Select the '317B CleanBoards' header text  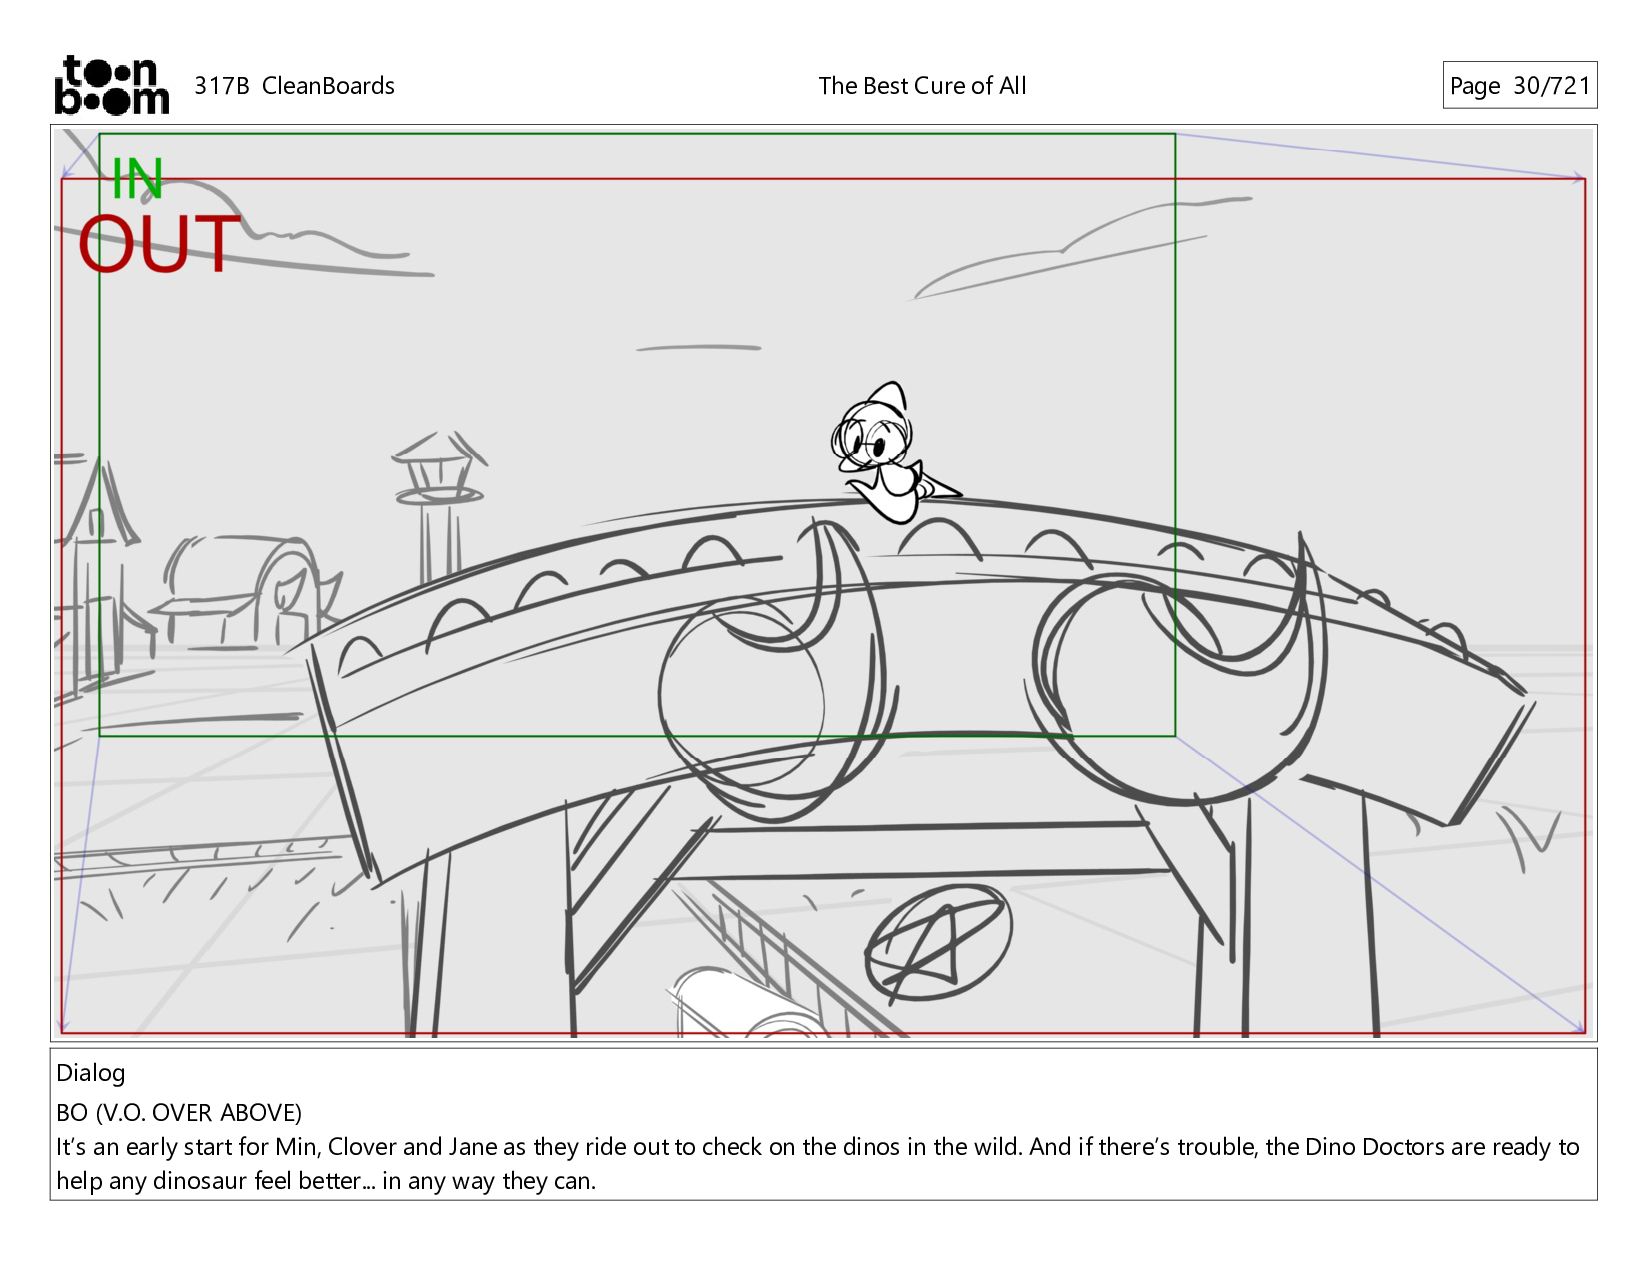coord(294,86)
